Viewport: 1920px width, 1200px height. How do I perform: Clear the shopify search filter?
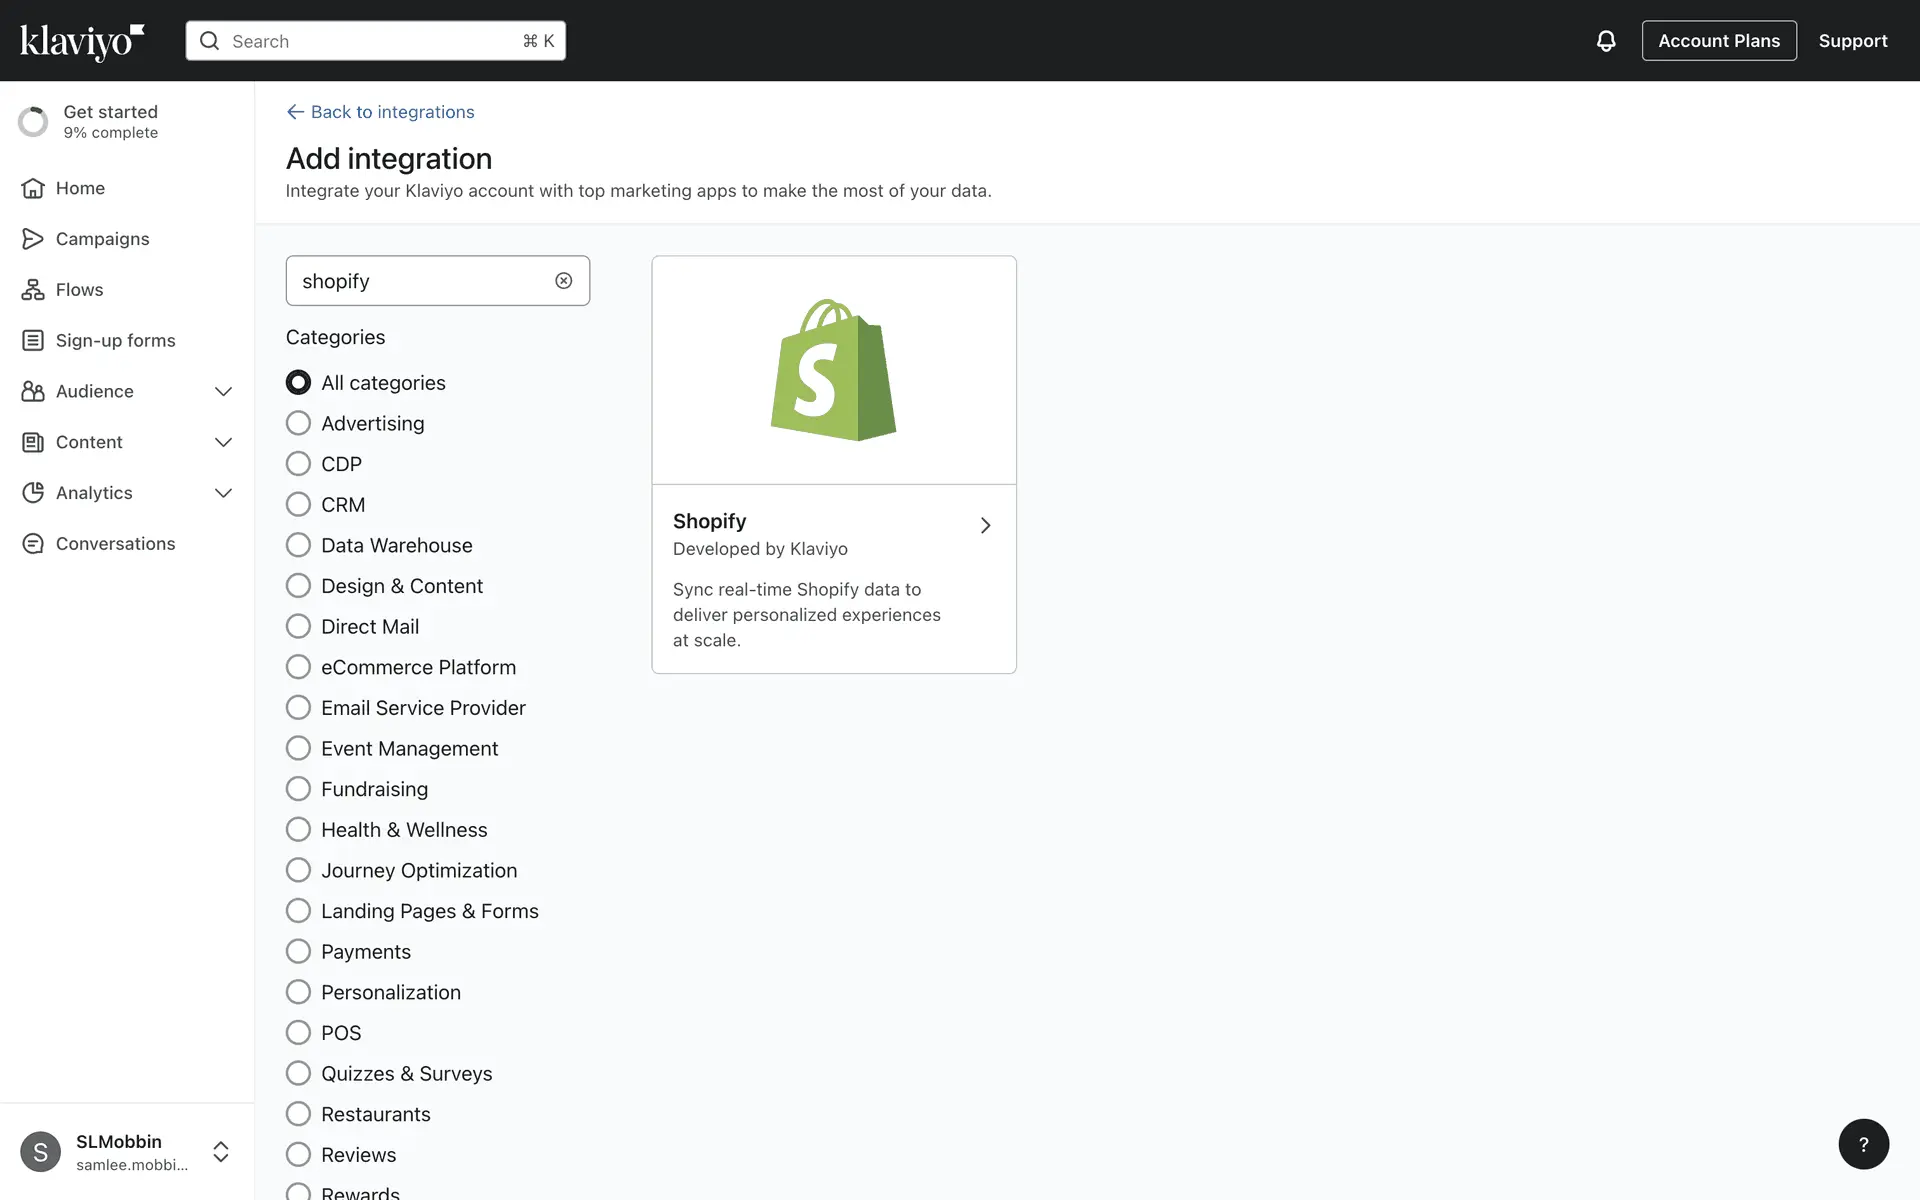tap(564, 281)
